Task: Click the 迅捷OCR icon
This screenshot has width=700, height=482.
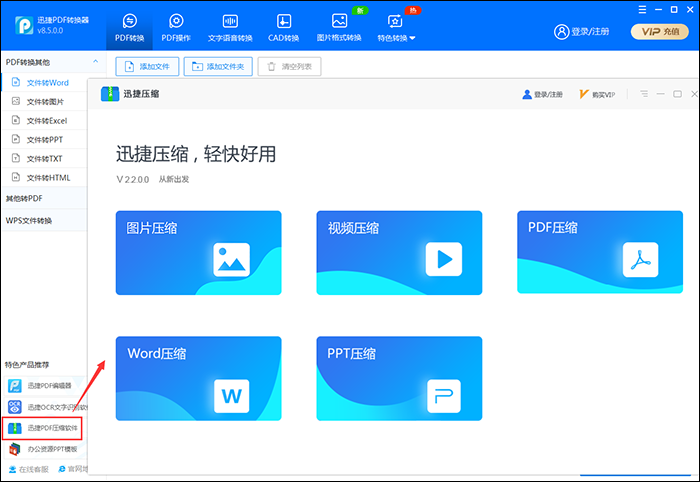Action: pyautogui.click(x=15, y=407)
